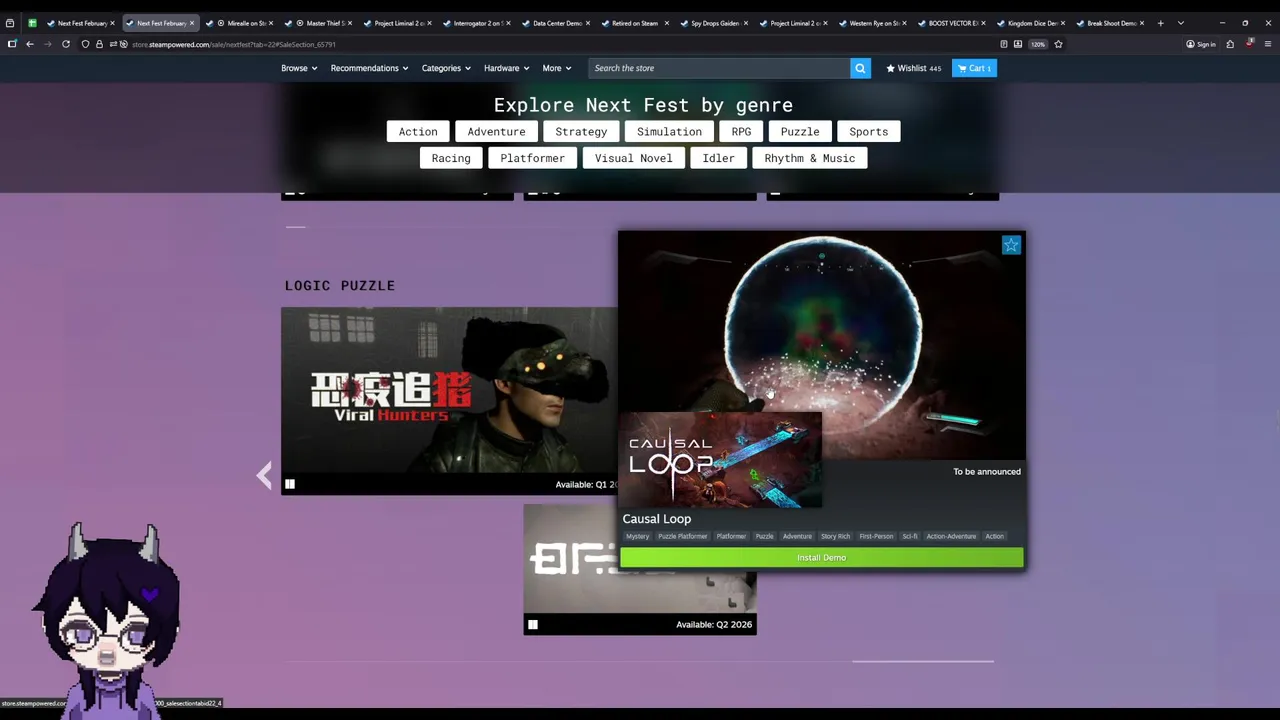Select the Strategy genre button
The height and width of the screenshot is (720, 1280).
[581, 132]
